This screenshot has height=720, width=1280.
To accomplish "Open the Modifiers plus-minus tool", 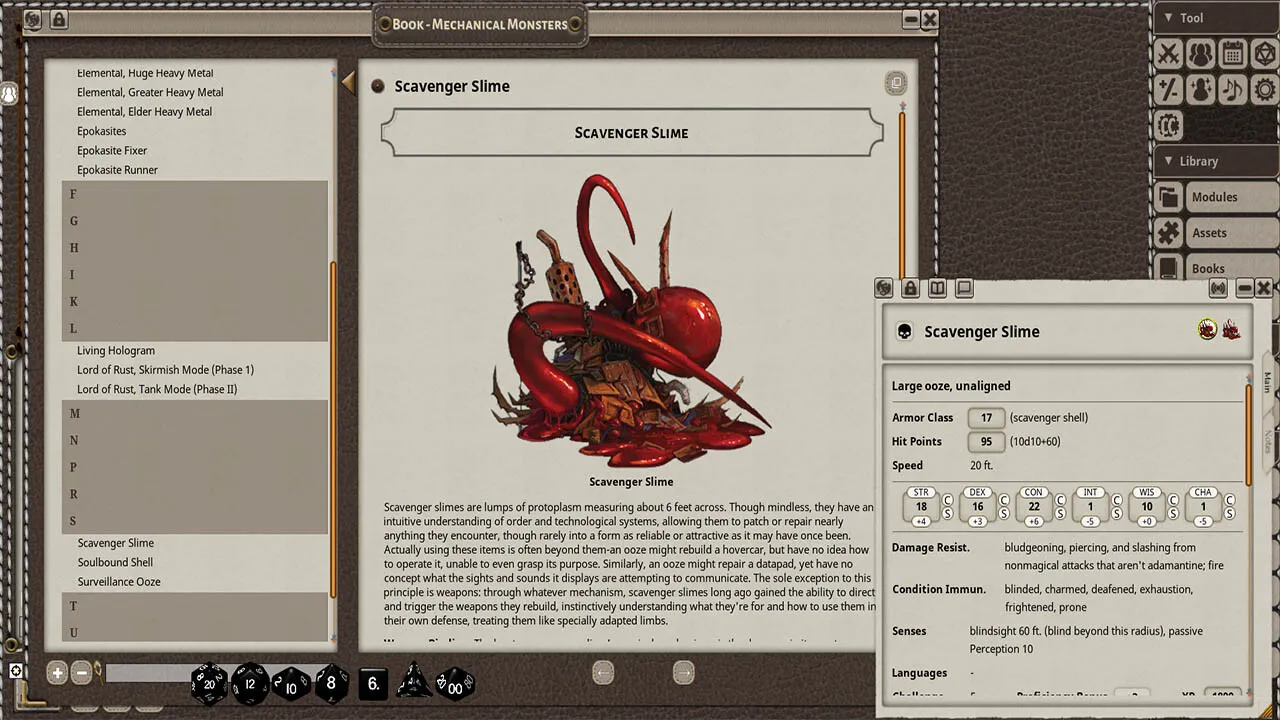I will coord(1168,90).
